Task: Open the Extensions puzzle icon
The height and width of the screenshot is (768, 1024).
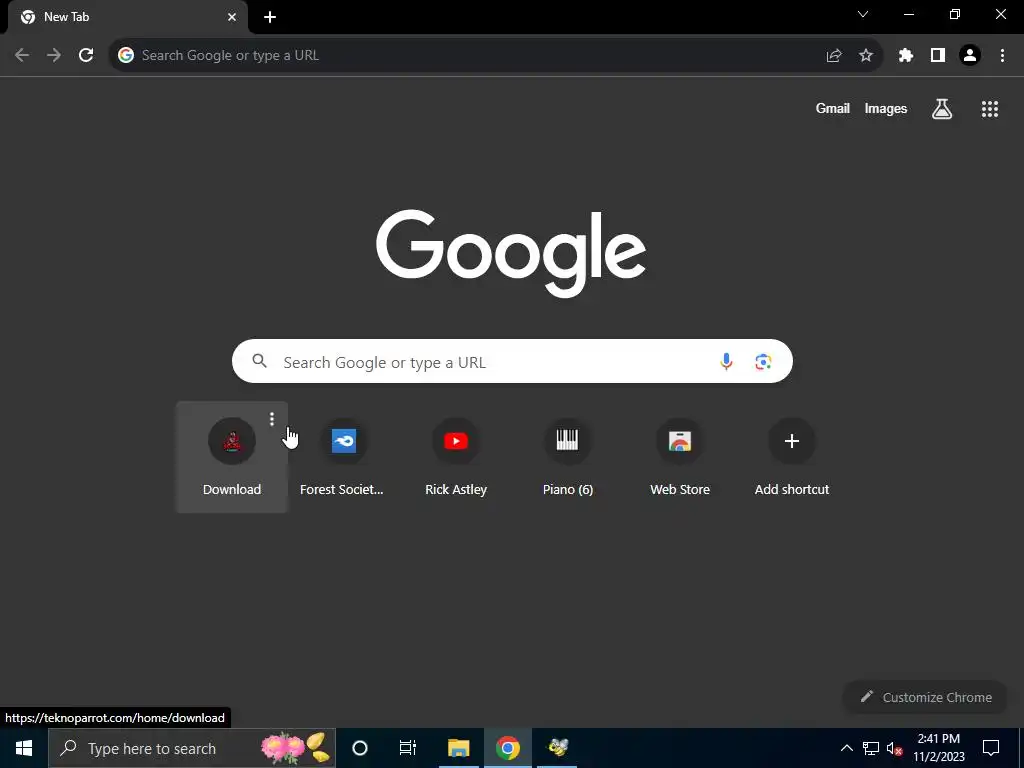Action: click(906, 56)
